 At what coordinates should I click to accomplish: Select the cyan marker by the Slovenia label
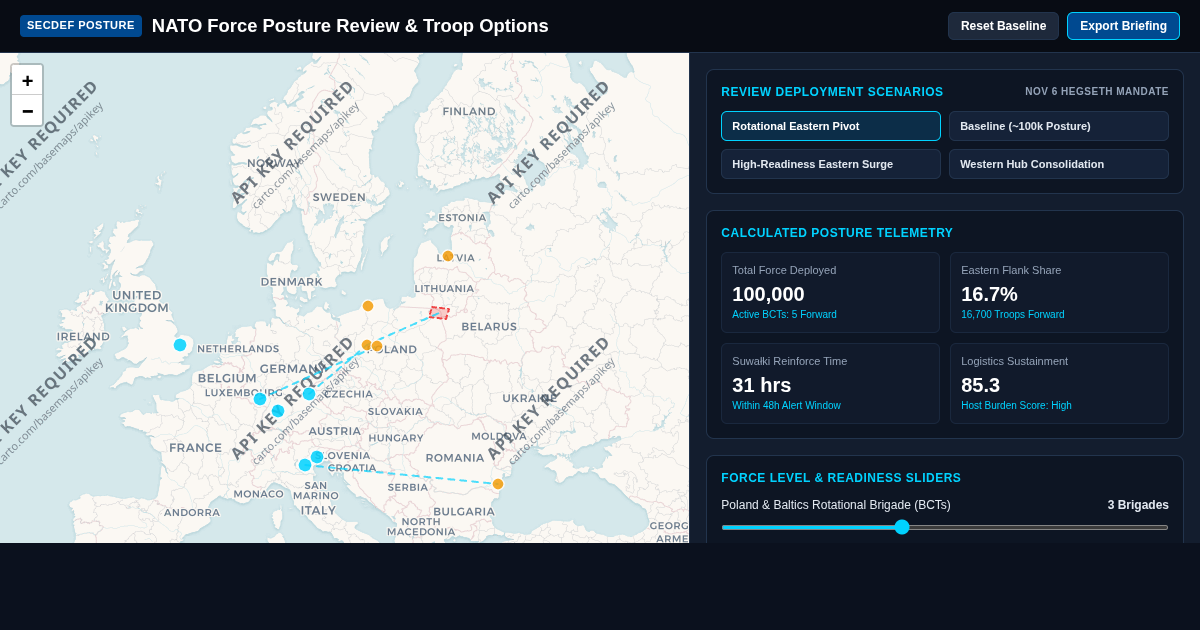pyautogui.click(x=317, y=457)
